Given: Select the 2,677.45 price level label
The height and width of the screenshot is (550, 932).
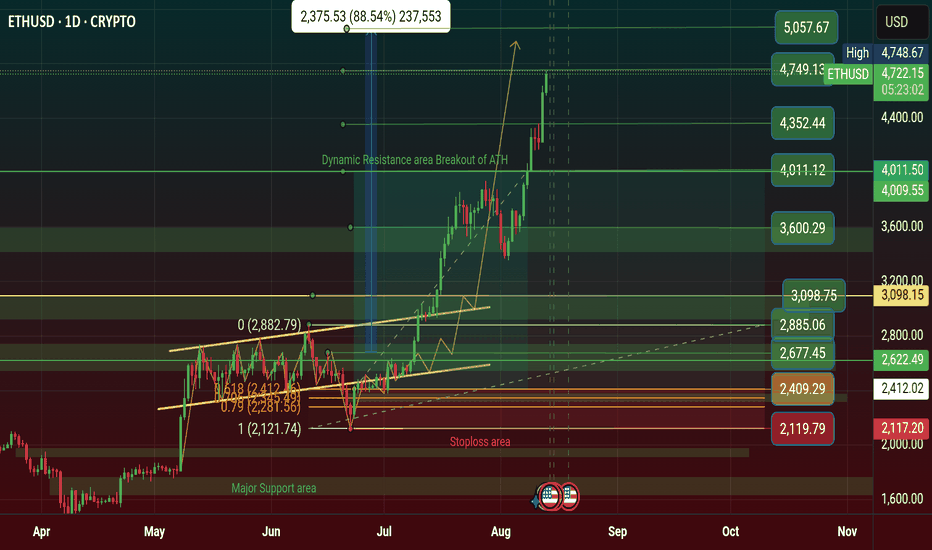Looking at the screenshot, I should pos(802,353).
